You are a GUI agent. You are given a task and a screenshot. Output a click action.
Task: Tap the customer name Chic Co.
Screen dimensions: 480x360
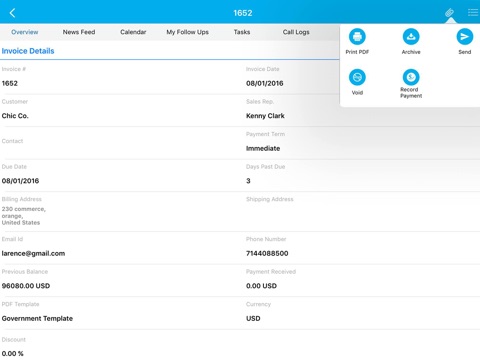pyautogui.click(x=15, y=116)
